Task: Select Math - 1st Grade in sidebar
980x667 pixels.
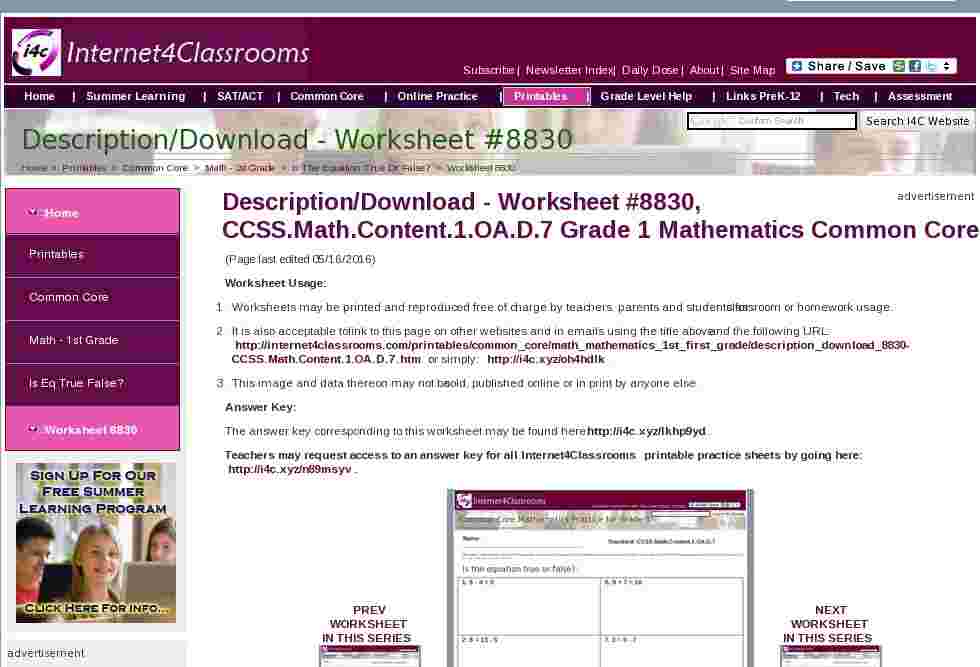Action: (92, 341)
